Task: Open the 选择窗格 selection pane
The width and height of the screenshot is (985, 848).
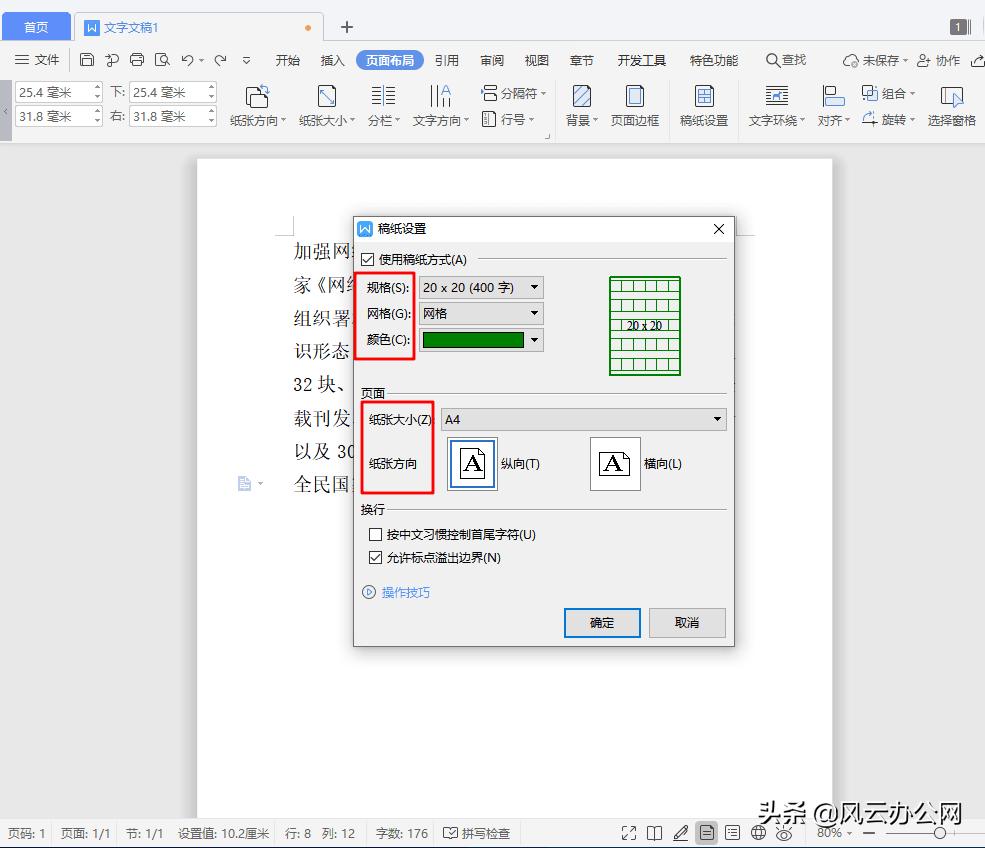Action: click(950, 105)
